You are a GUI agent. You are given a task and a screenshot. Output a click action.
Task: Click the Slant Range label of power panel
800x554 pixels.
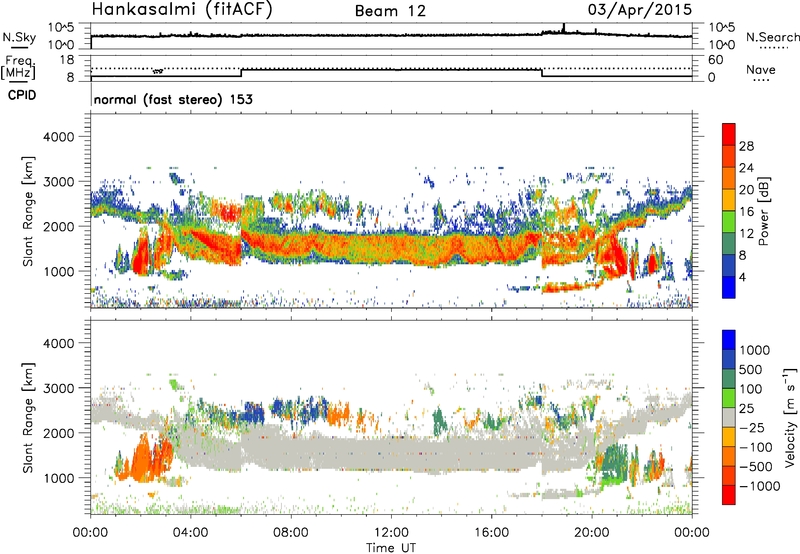28,211
